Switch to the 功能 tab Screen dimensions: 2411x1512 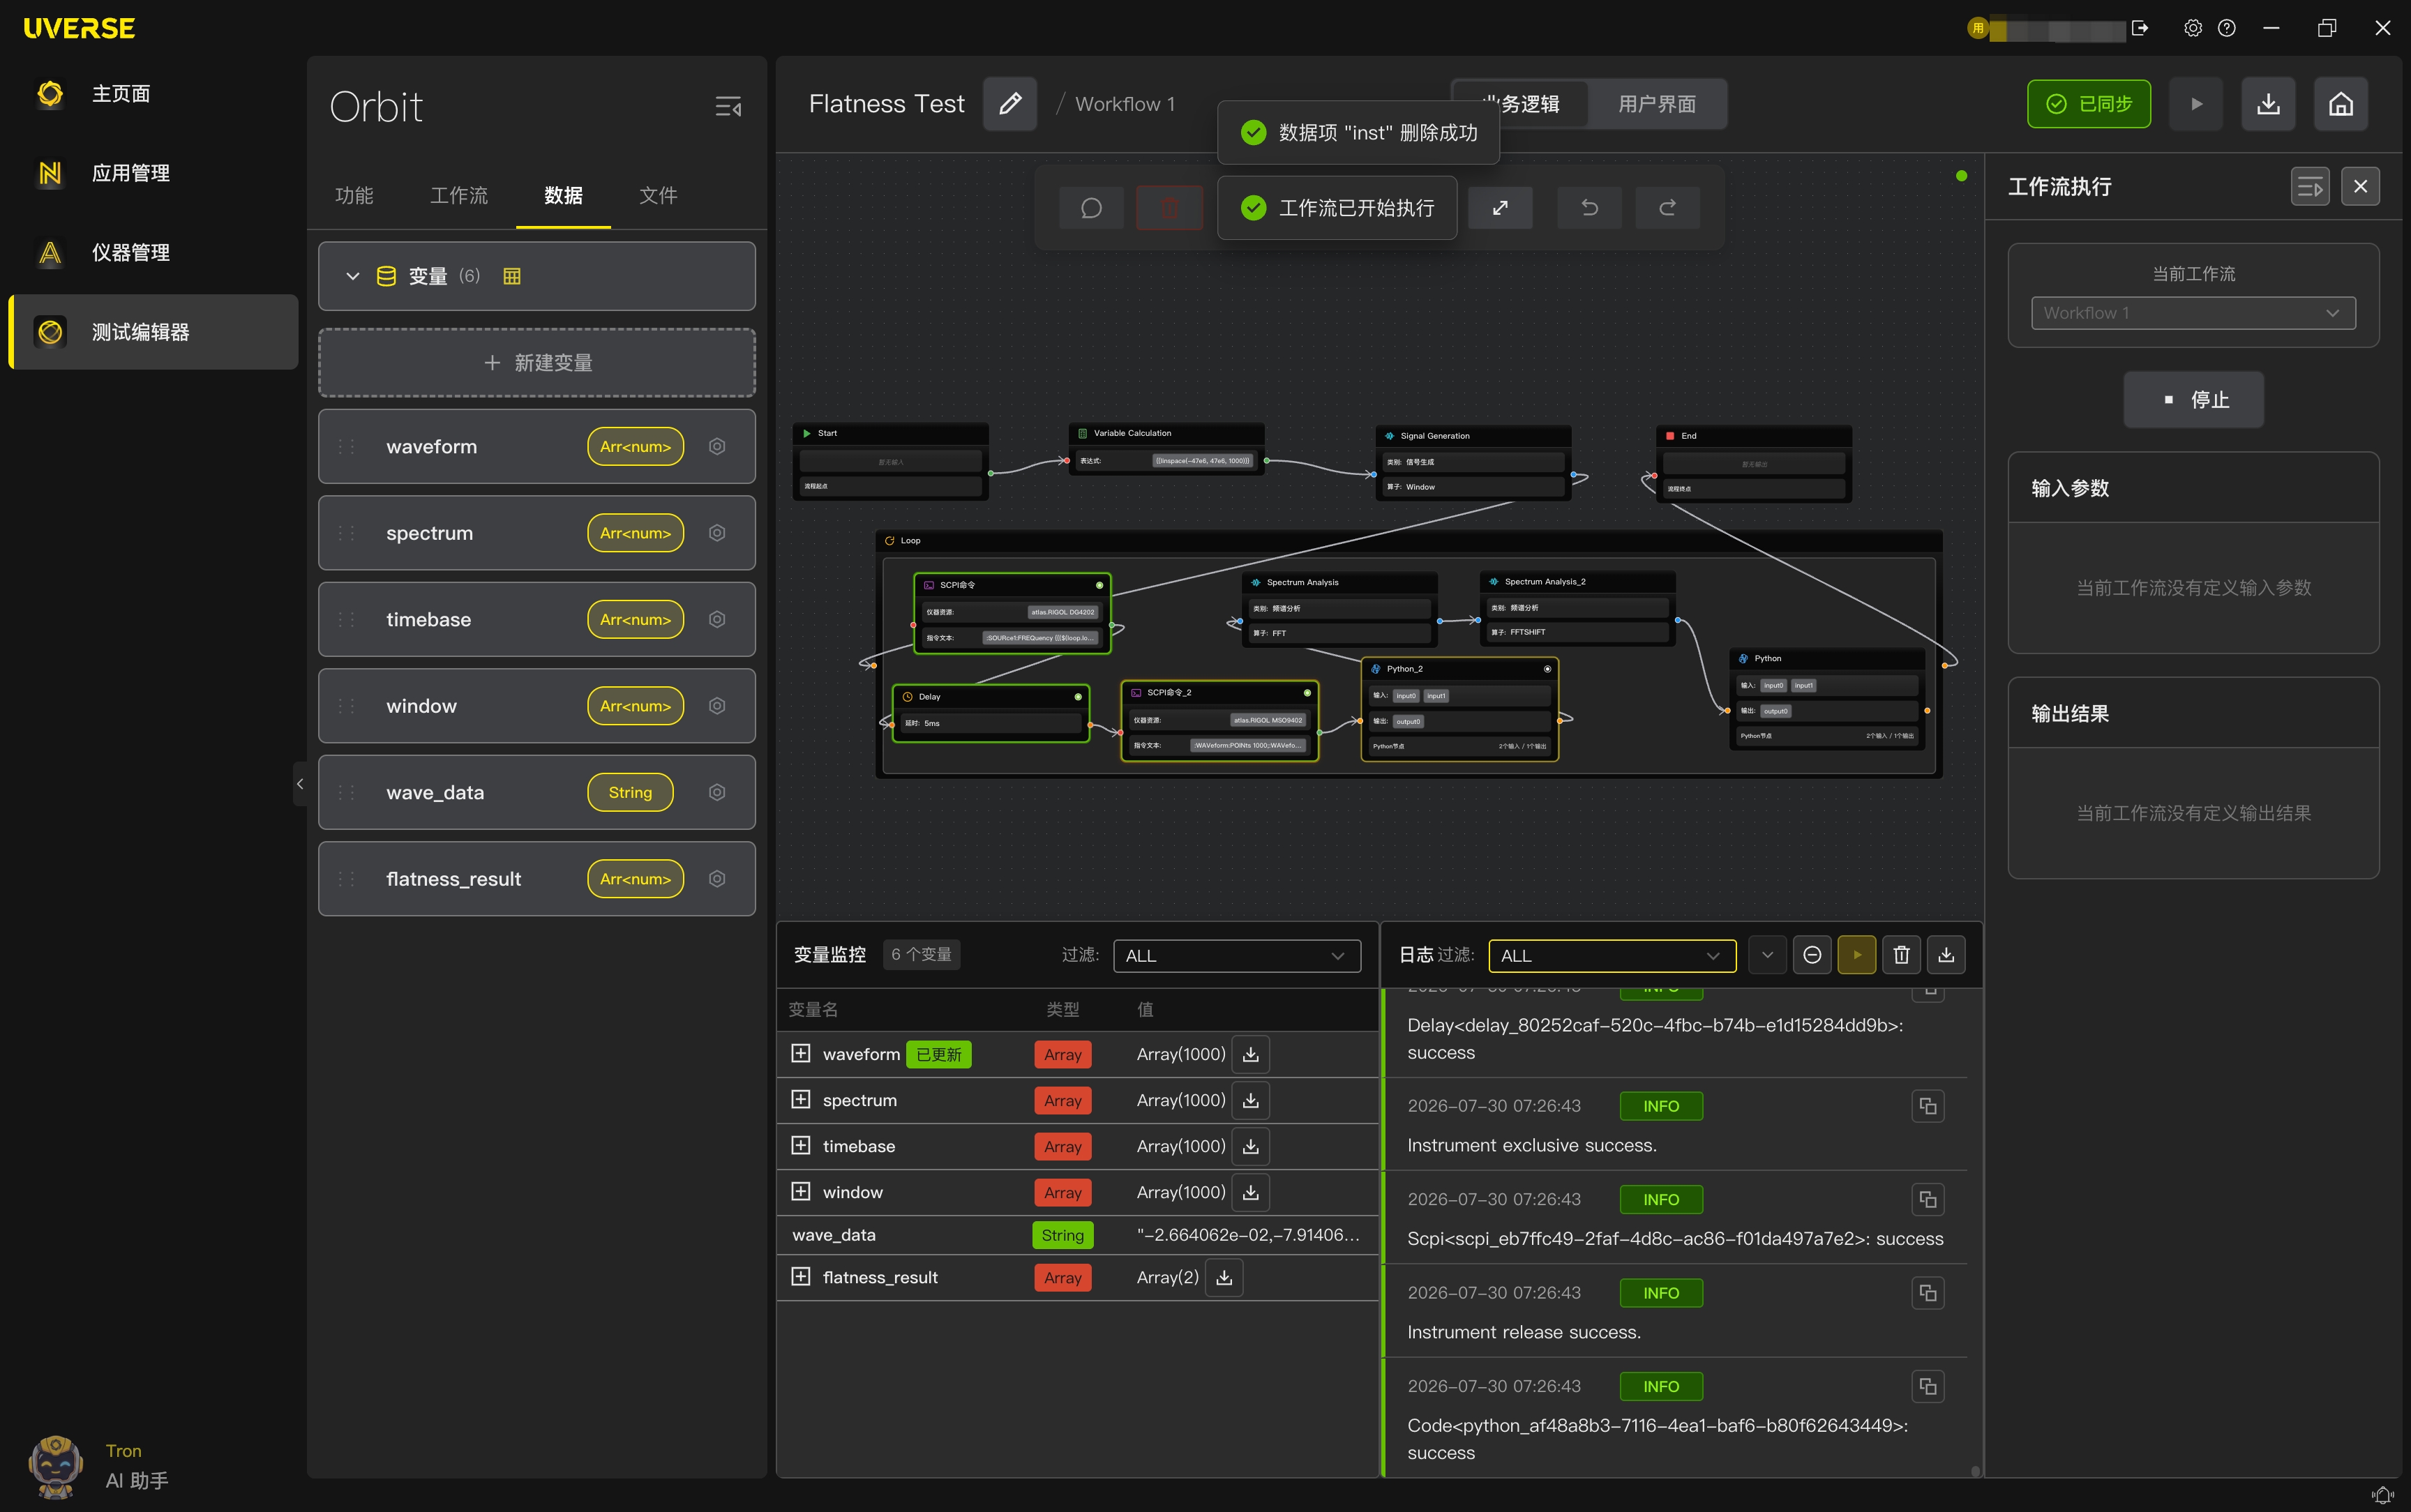[354, 196]
